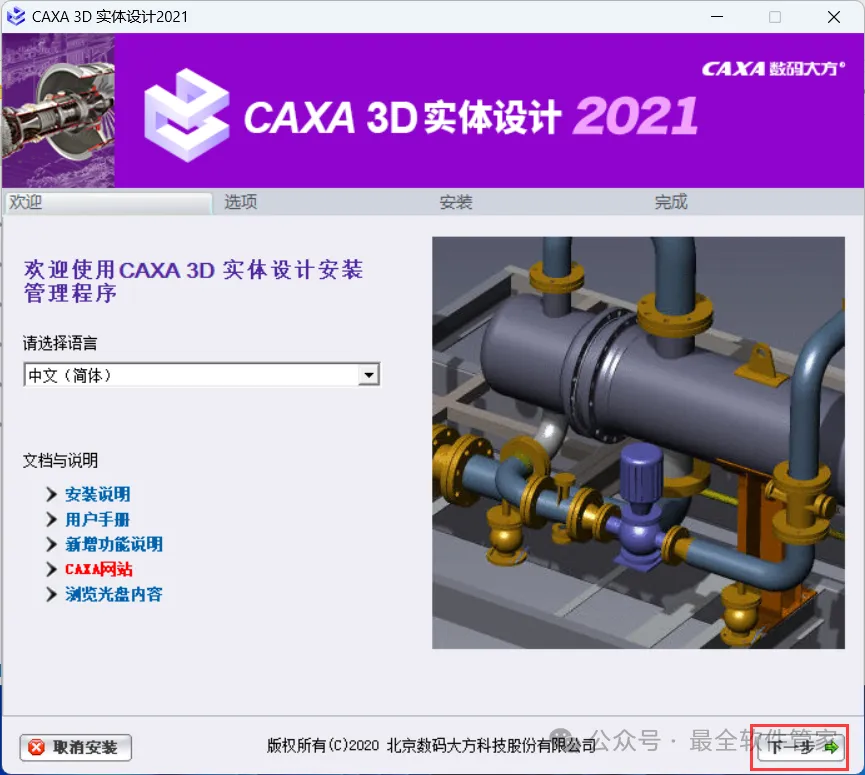Open the 用户手册 link
The image size is (865, 775).
coord(97,520)
